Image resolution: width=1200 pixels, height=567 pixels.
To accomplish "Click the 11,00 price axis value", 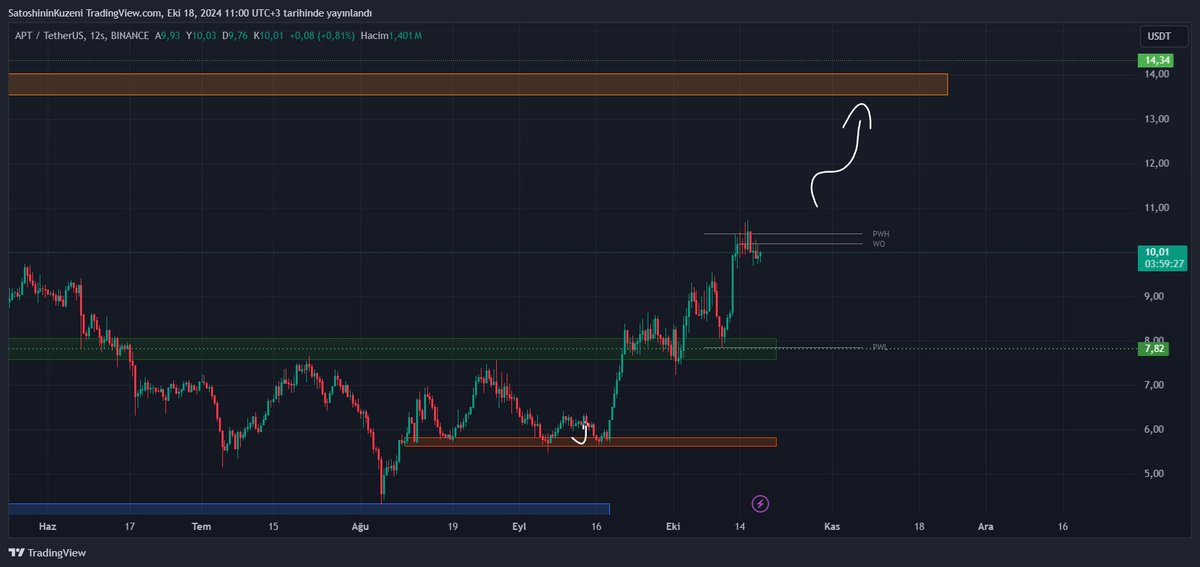I will click(x=1157, y=208).
